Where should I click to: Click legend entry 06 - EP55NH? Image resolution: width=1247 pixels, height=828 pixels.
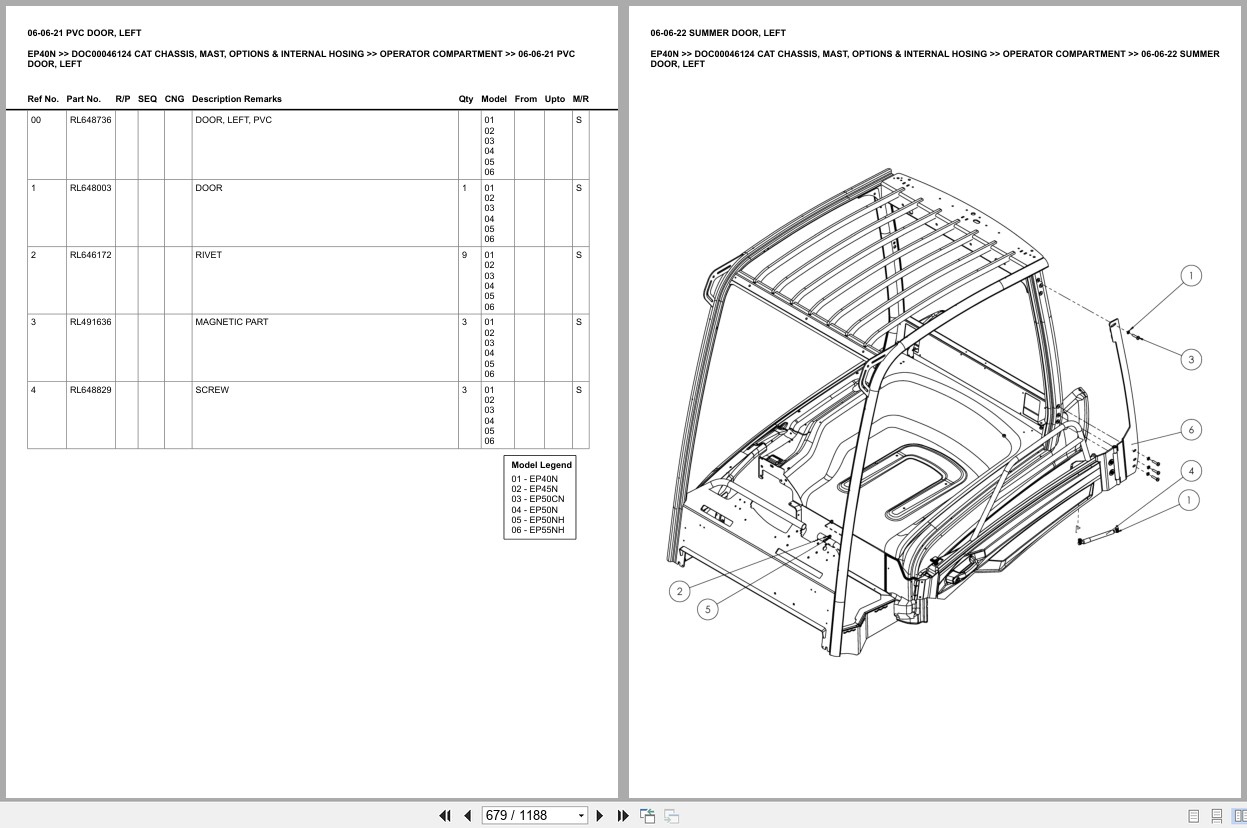[x=538, y=530]
